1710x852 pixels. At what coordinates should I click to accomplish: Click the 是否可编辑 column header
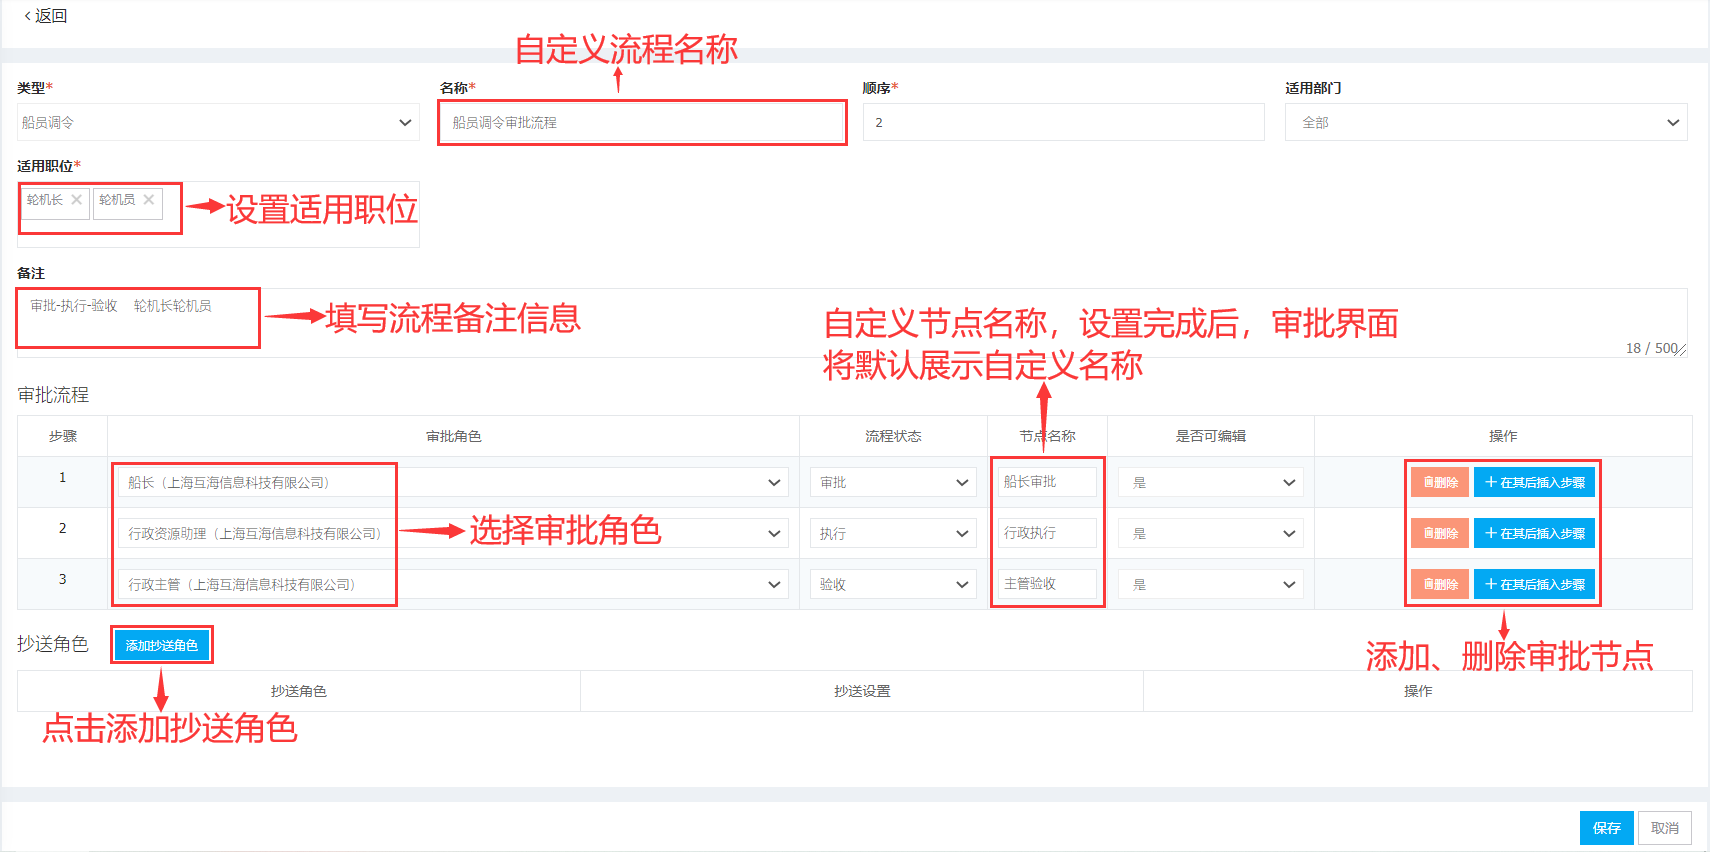1211,436
